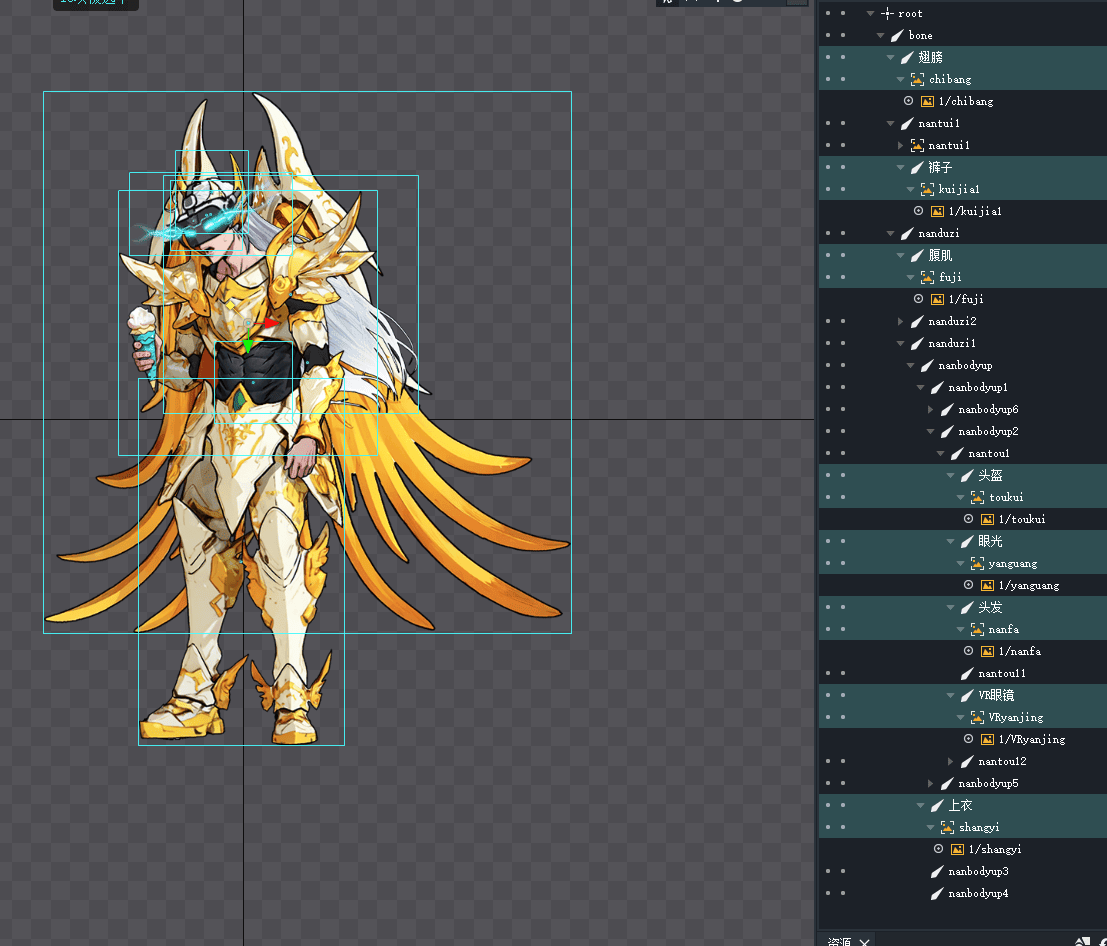
Task: Click the chibang slot icon
Action: [x=917, y=79]
